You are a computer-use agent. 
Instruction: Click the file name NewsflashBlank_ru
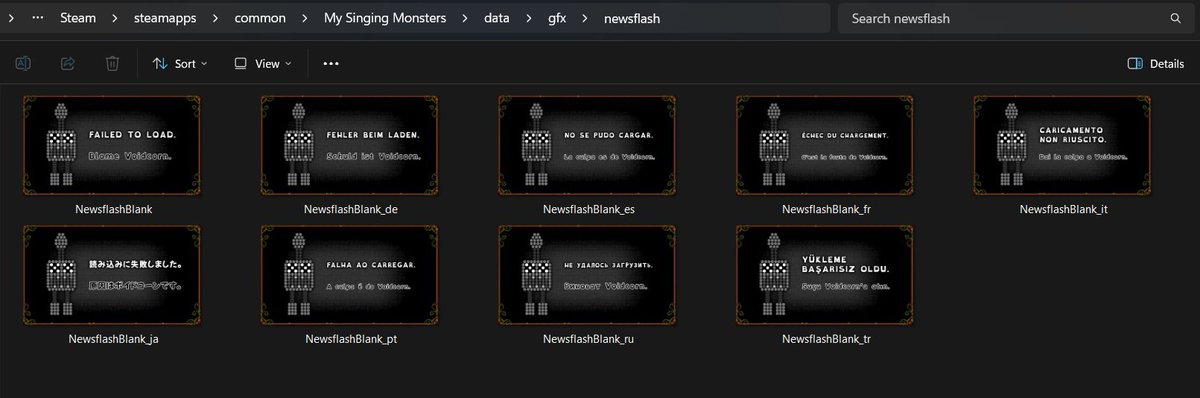(588, 339)
